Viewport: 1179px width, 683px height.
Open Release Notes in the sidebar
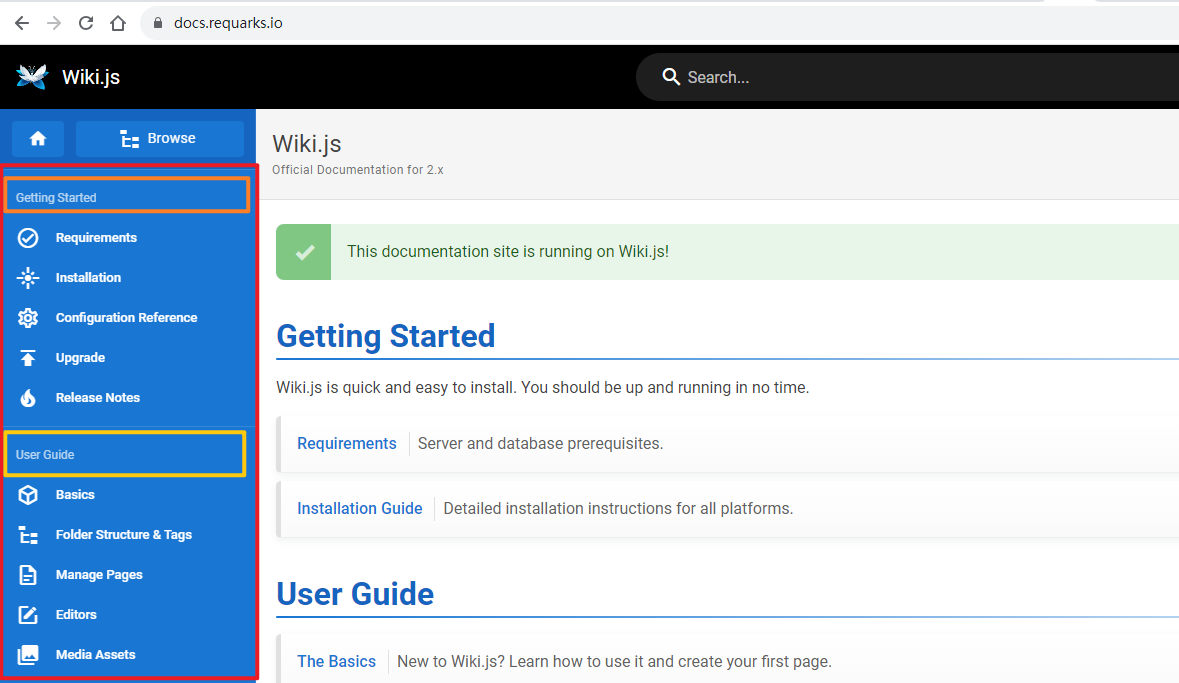(x=98, y=398)
